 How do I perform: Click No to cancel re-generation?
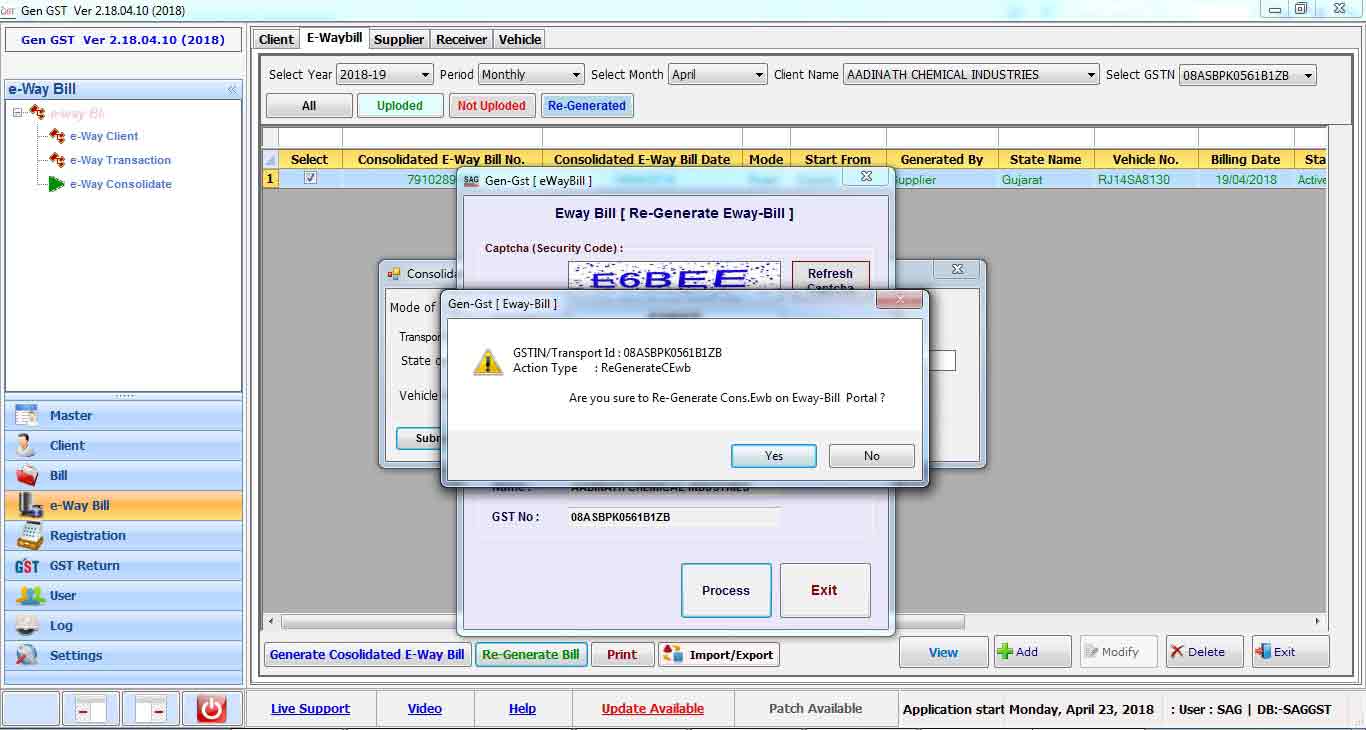click(872, 456)
